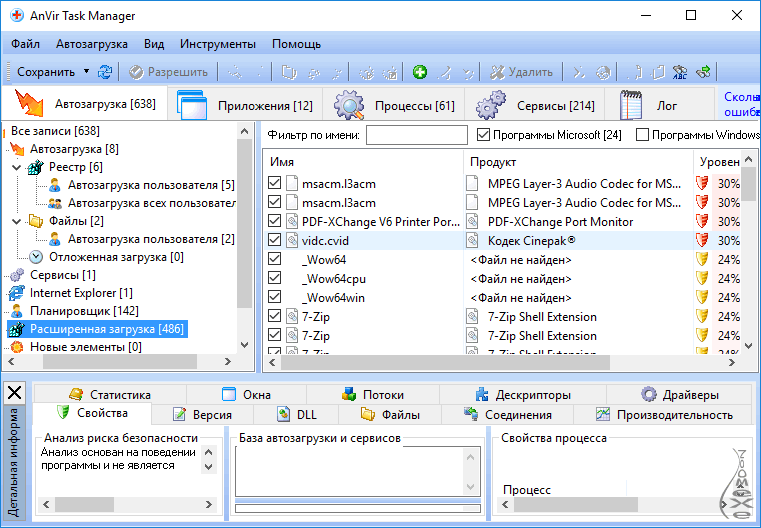Screen dimensions: 761x528
Task: Click the Internet Explorer icon in tree
Action: [17, 293]
